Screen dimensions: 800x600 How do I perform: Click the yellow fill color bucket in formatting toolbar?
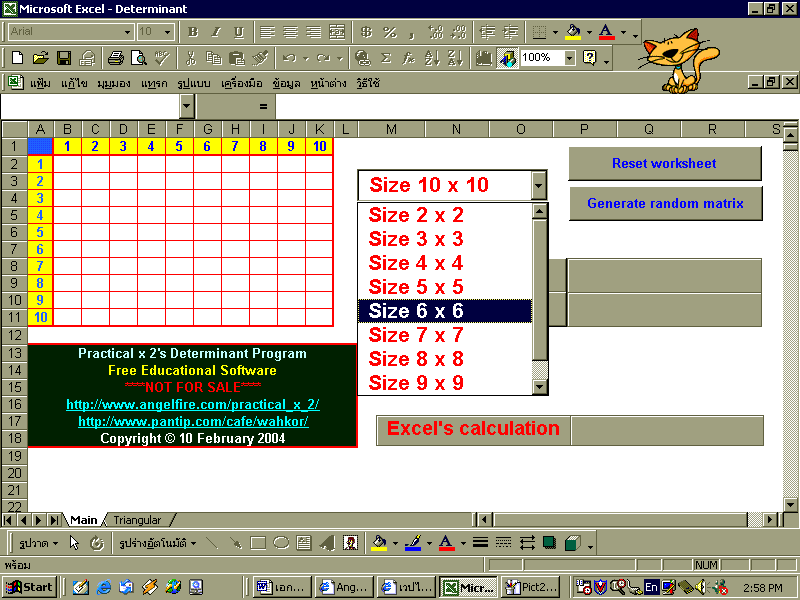pos(574,32)
